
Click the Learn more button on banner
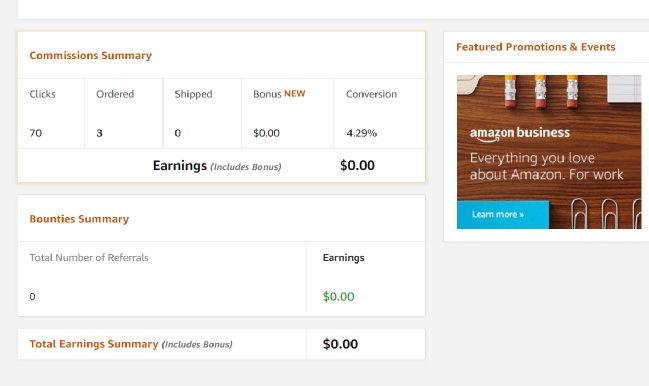pos(502,215)
